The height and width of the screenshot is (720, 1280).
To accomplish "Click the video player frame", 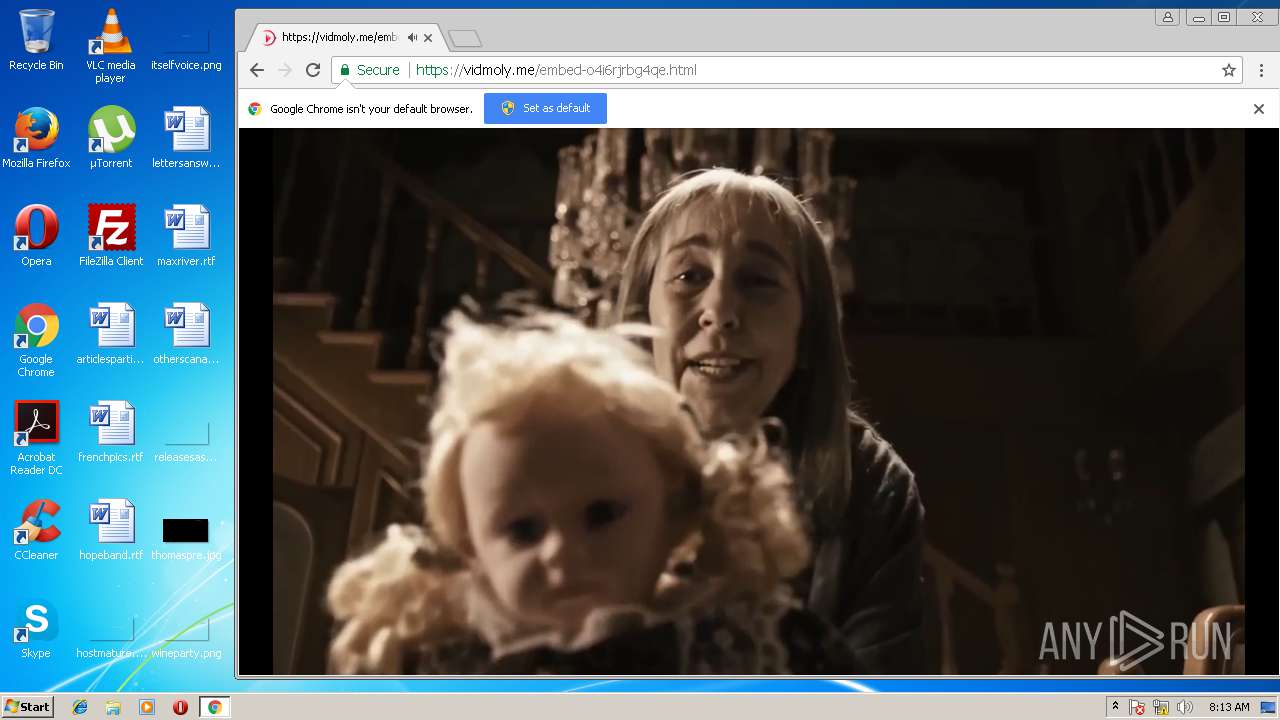I will pos(759,402).
